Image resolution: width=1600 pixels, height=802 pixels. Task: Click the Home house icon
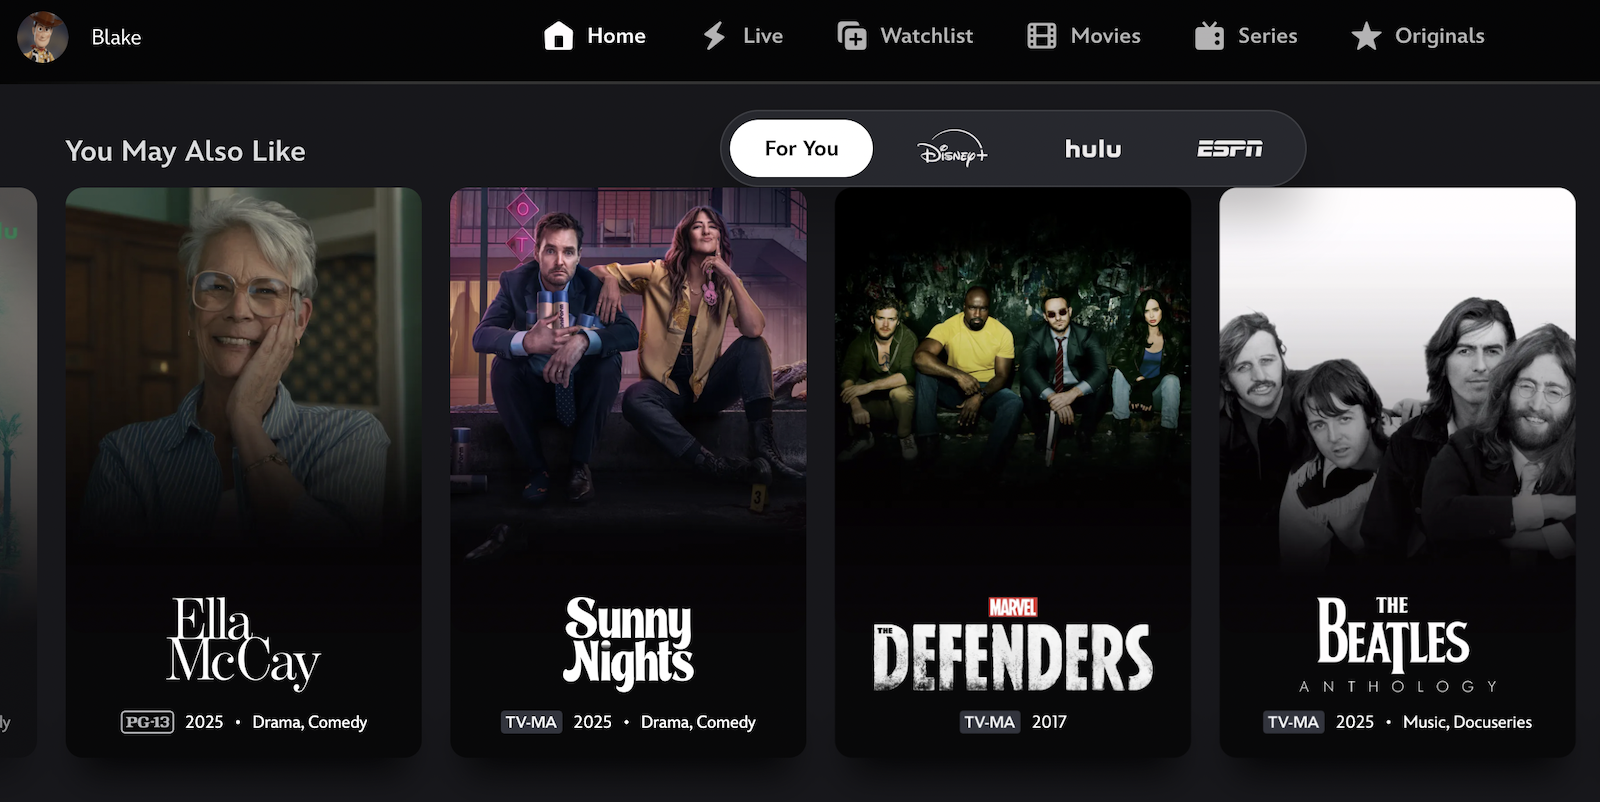(558, 36)
